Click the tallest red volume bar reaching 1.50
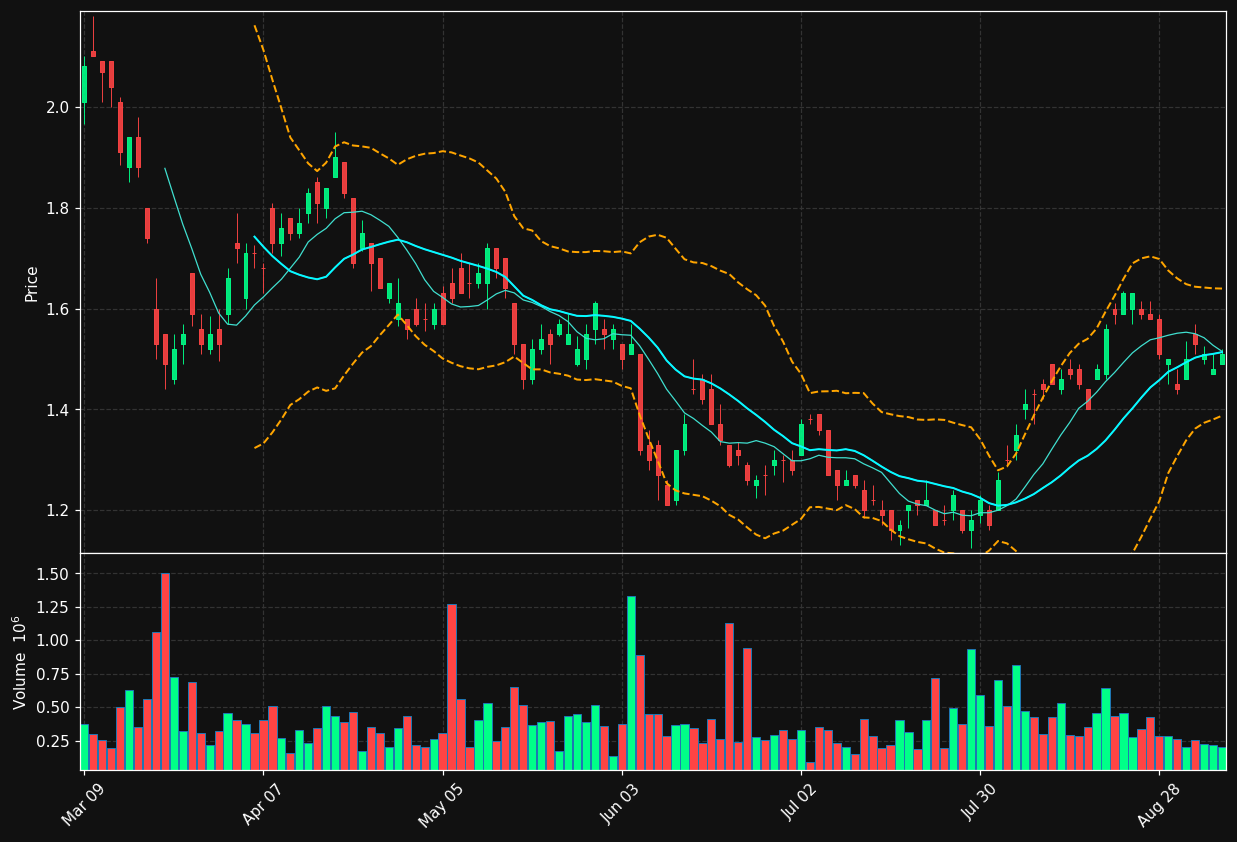Image resolution: width=1237 pixels, height=842 pixels. 165,671
